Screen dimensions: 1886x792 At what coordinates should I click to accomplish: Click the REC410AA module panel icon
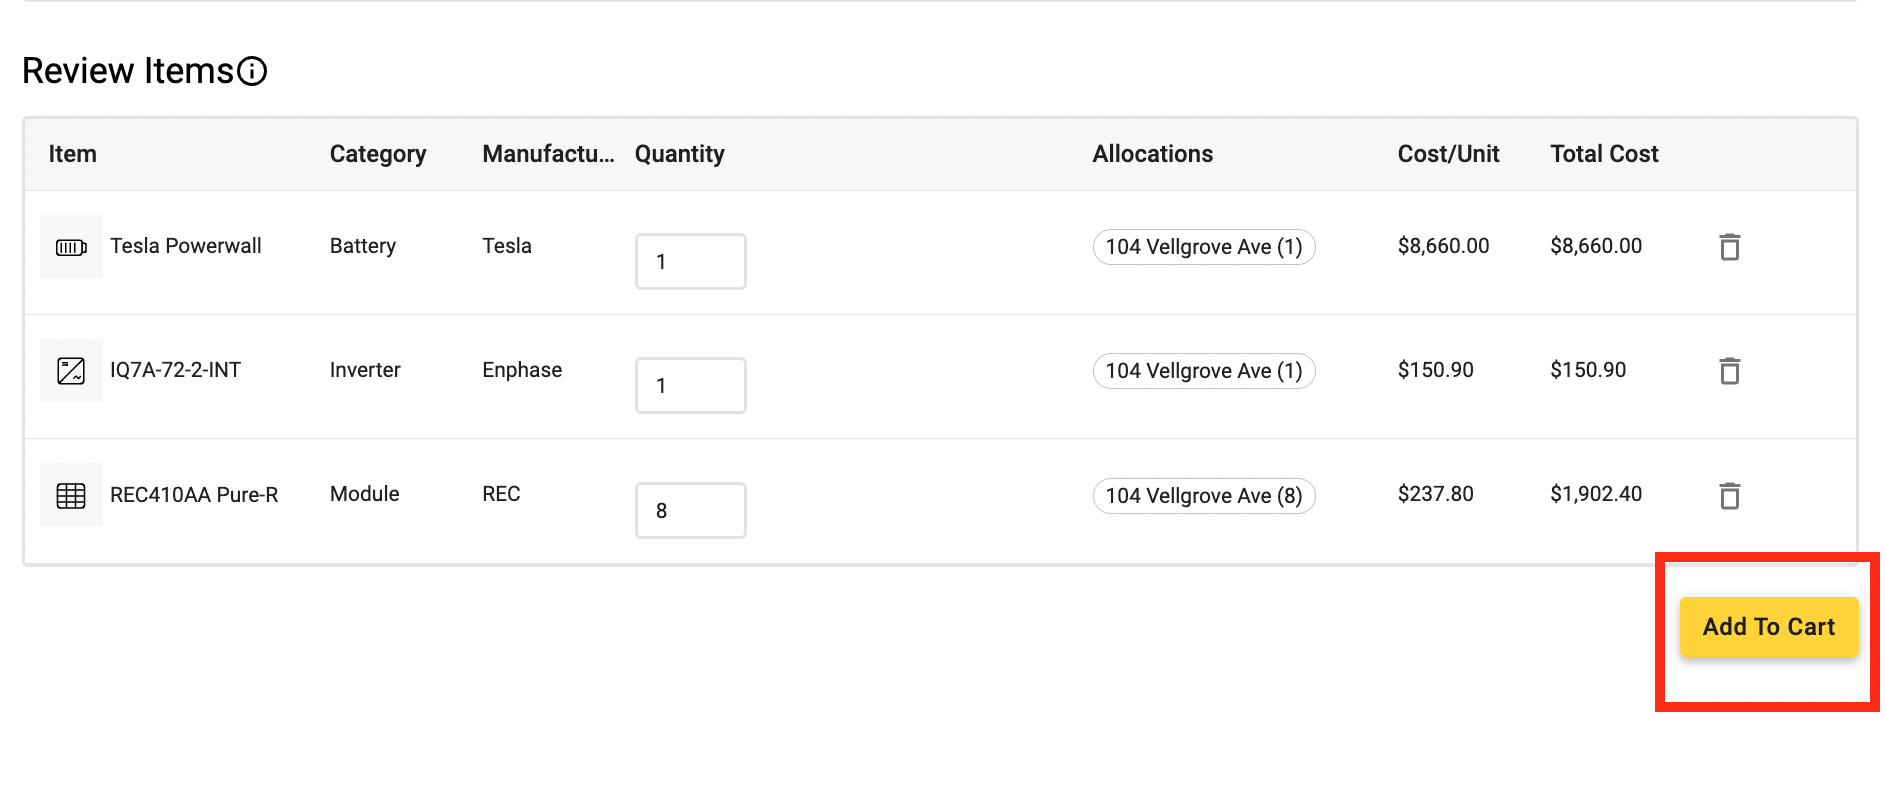click(71, 495)
